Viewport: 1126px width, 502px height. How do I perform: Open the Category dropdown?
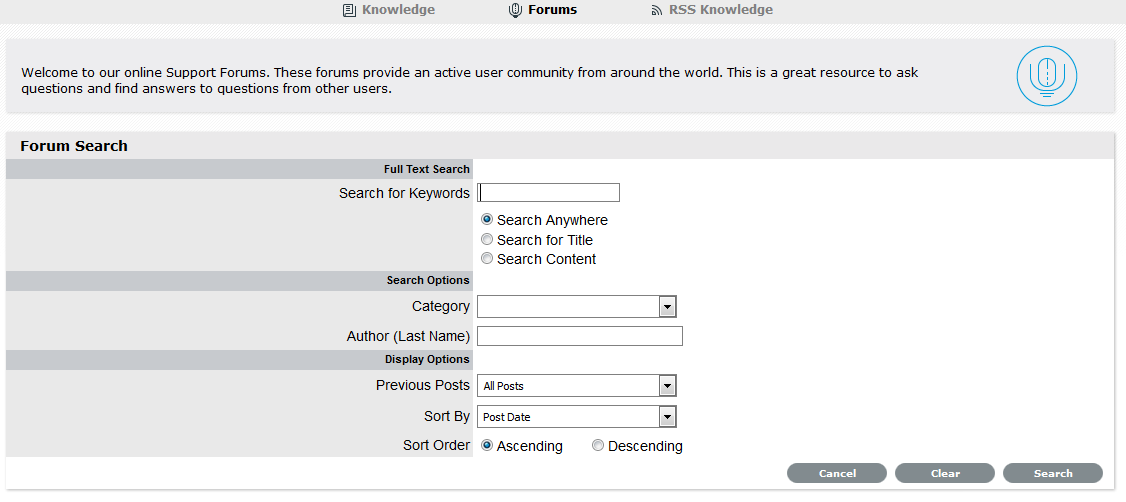pos(577,307)
